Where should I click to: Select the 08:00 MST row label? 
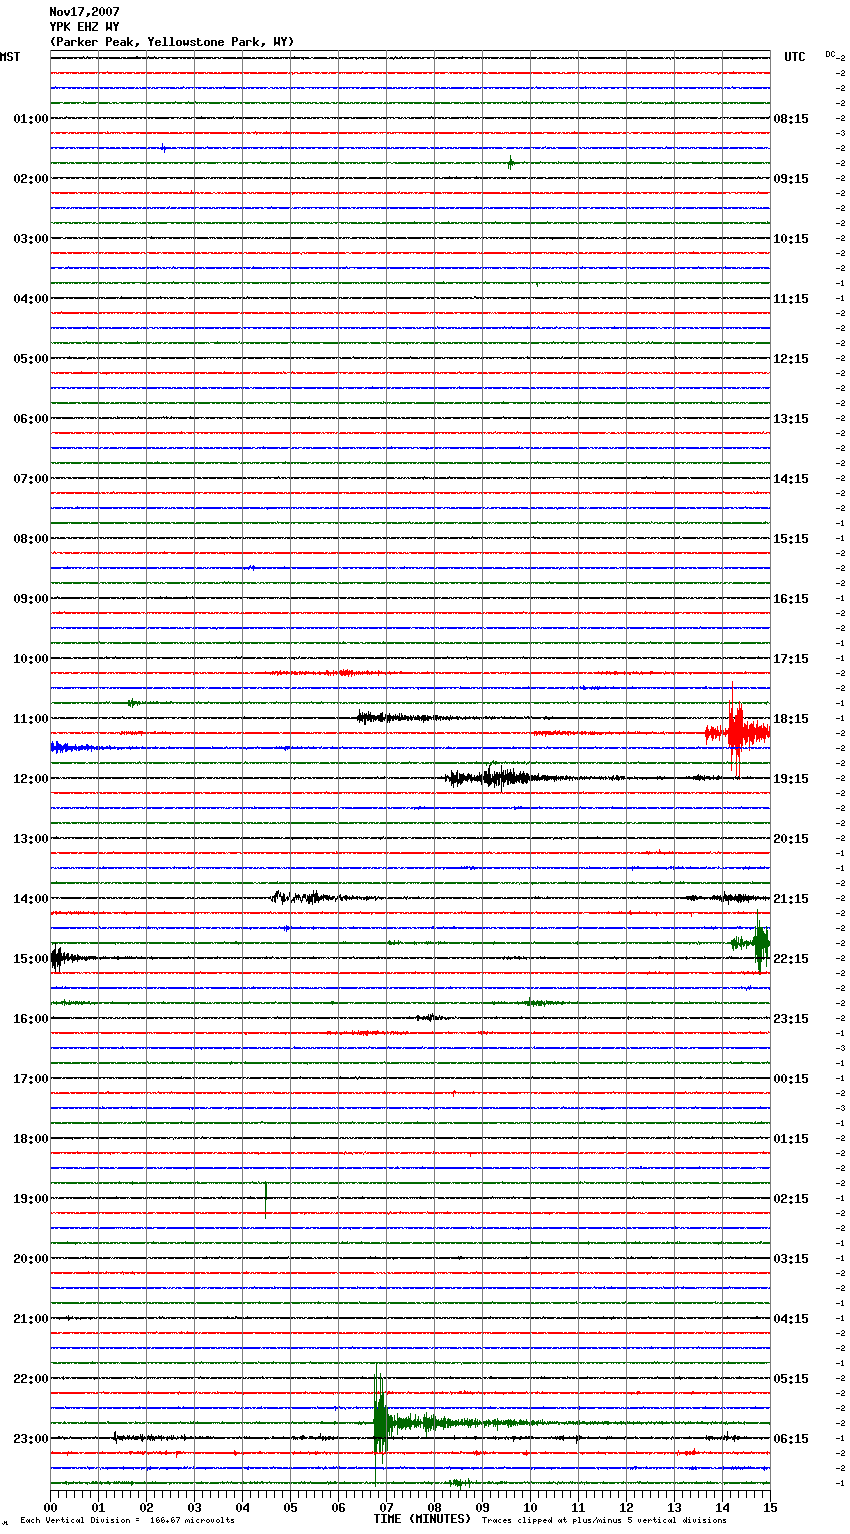pyautogui.click(x=31, y=539)
